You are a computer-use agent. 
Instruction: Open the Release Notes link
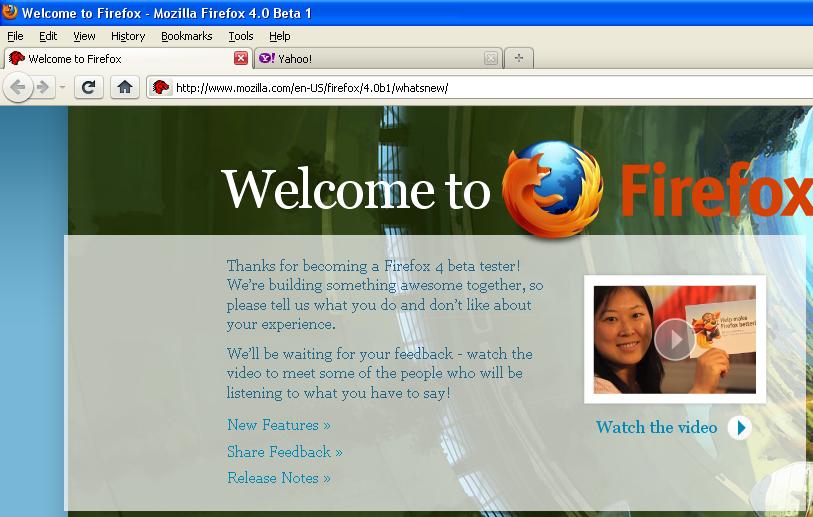coord(278,478)
